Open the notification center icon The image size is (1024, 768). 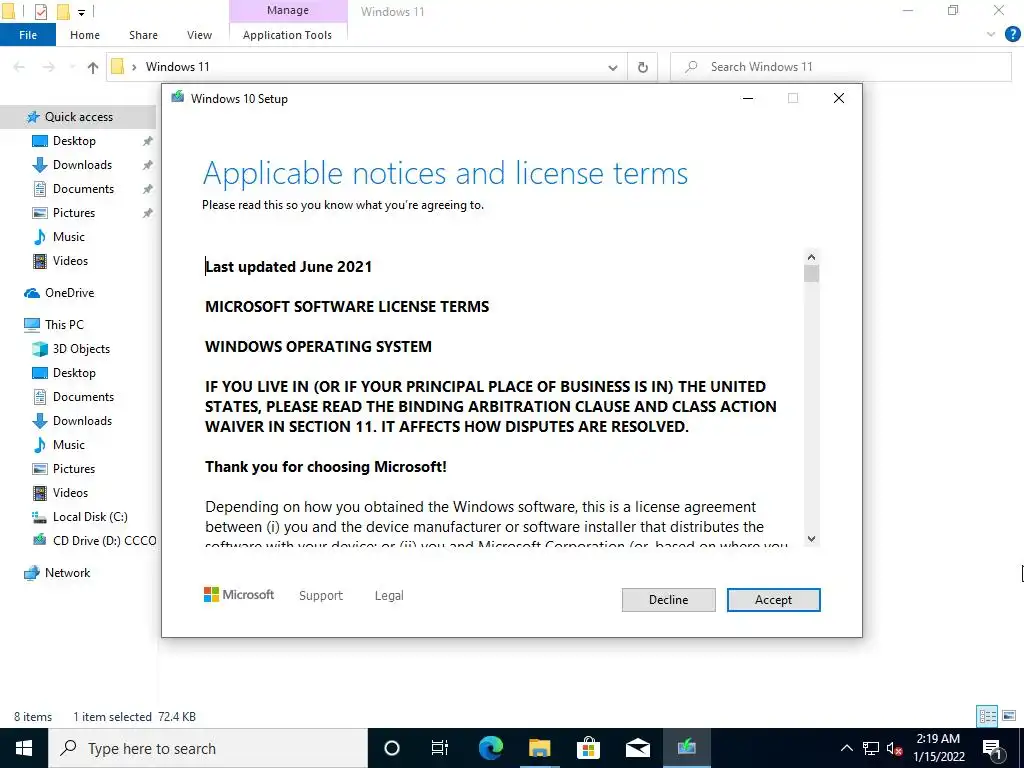click(x=992, y=748)
